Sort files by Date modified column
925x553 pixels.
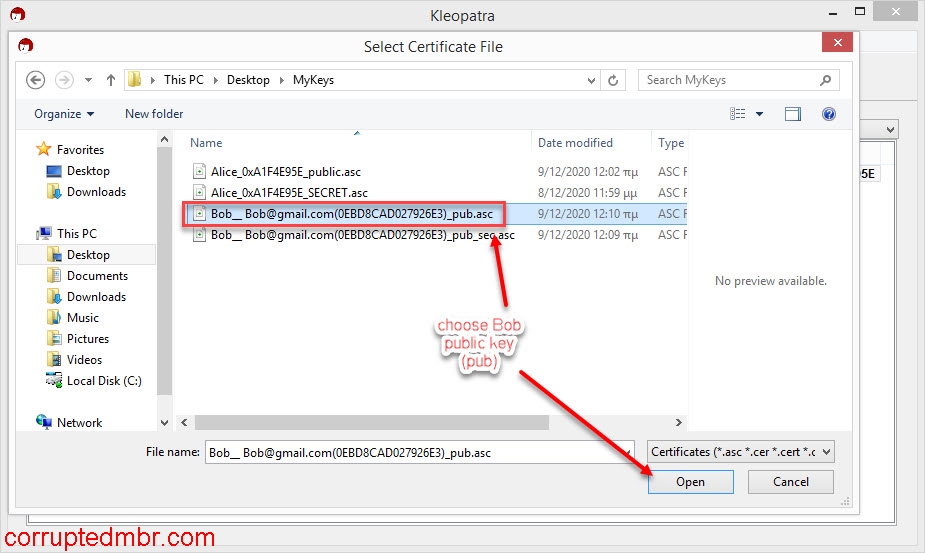(575, 143)
